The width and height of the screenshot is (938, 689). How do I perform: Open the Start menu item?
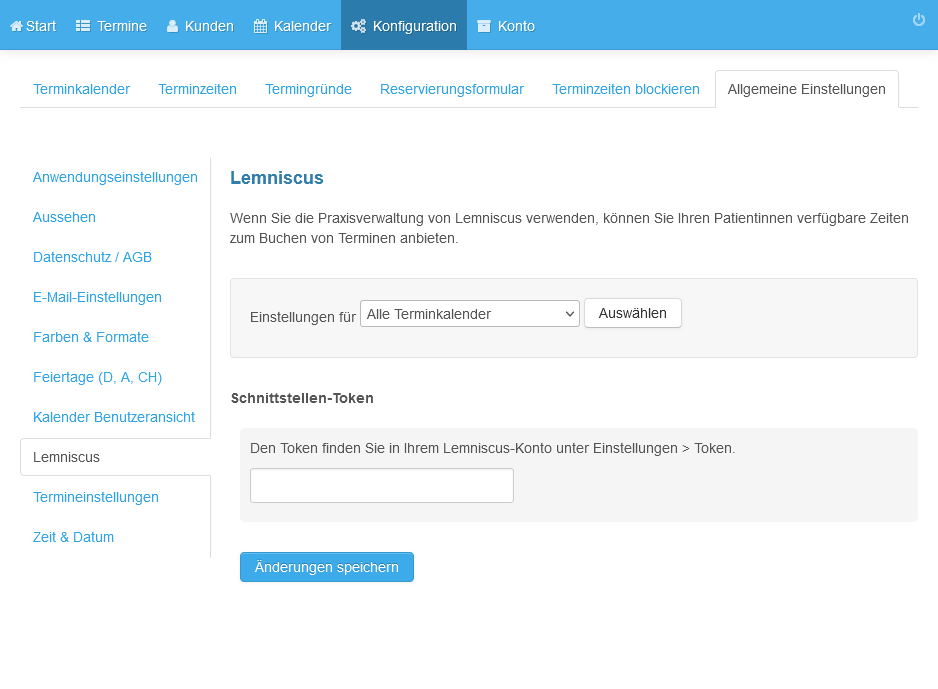tap(34, 25)
